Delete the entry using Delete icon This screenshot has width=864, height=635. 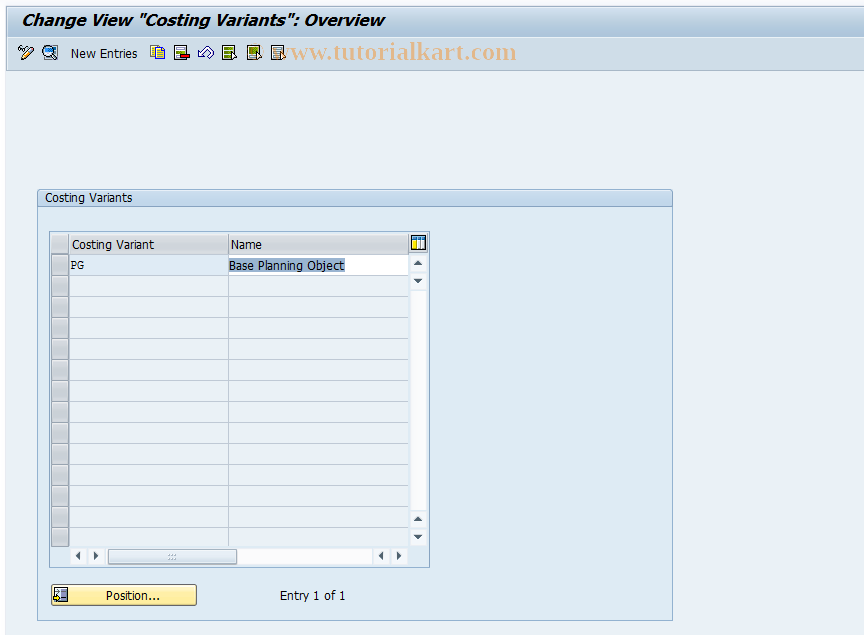pyautogui.click(x=181, y=52)
